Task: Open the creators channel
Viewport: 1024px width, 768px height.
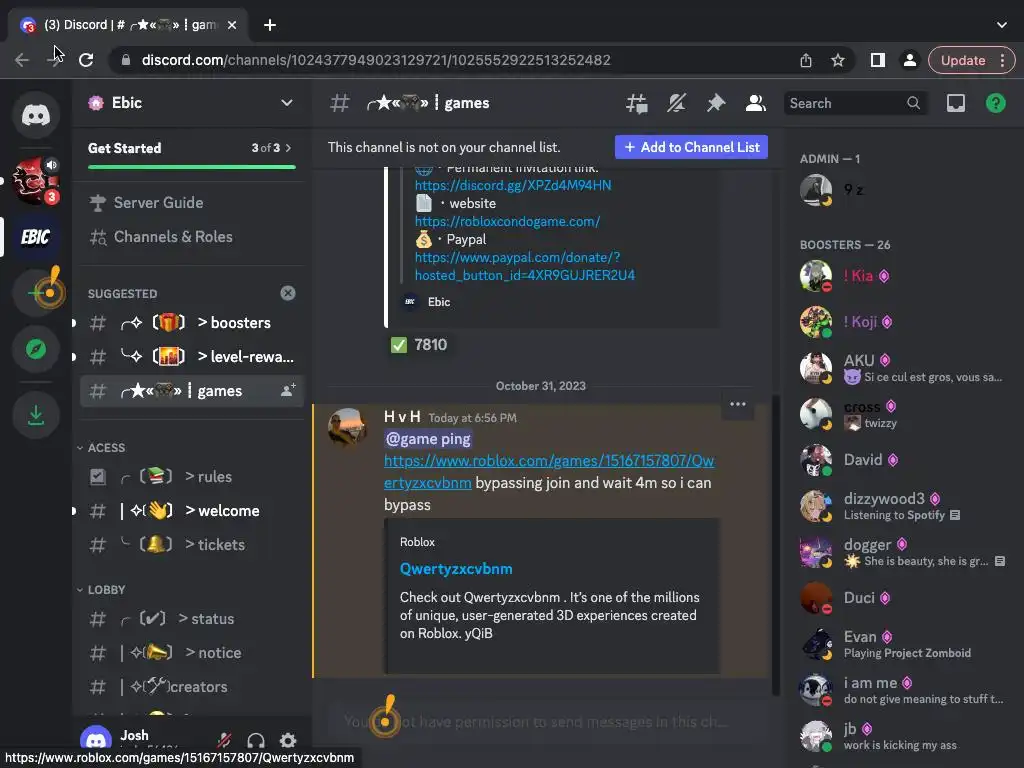Action: (191, 686)
